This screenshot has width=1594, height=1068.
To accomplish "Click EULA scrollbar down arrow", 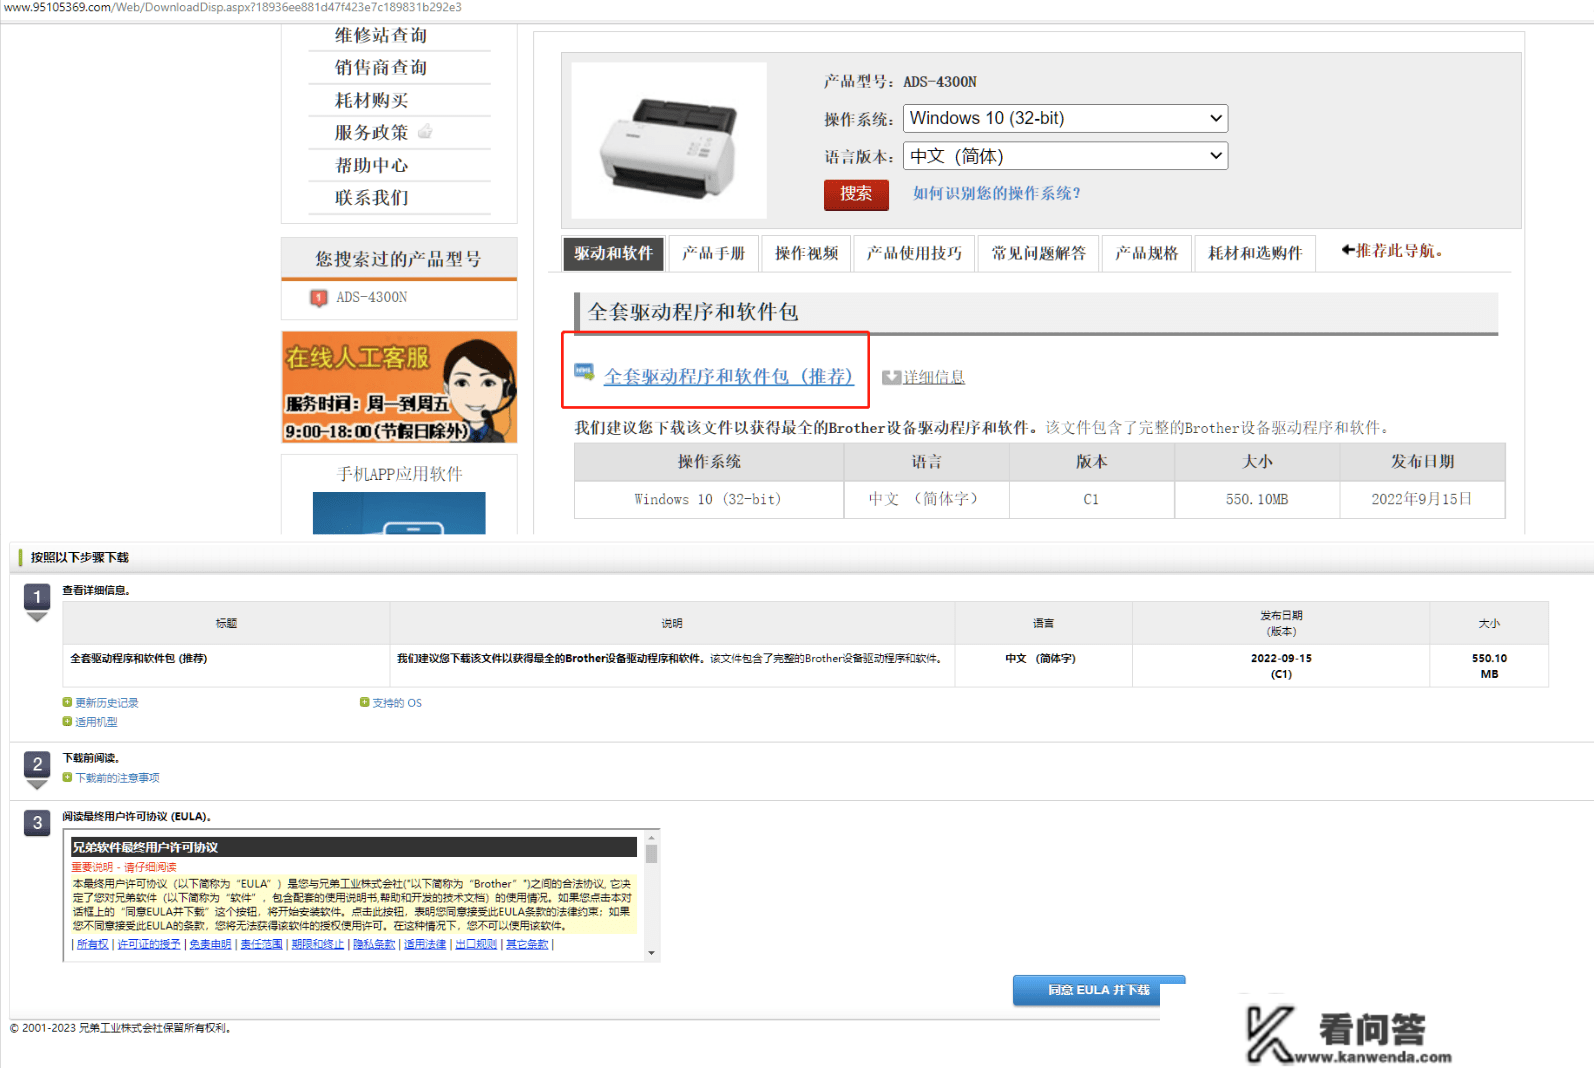I will coord(651,953).
